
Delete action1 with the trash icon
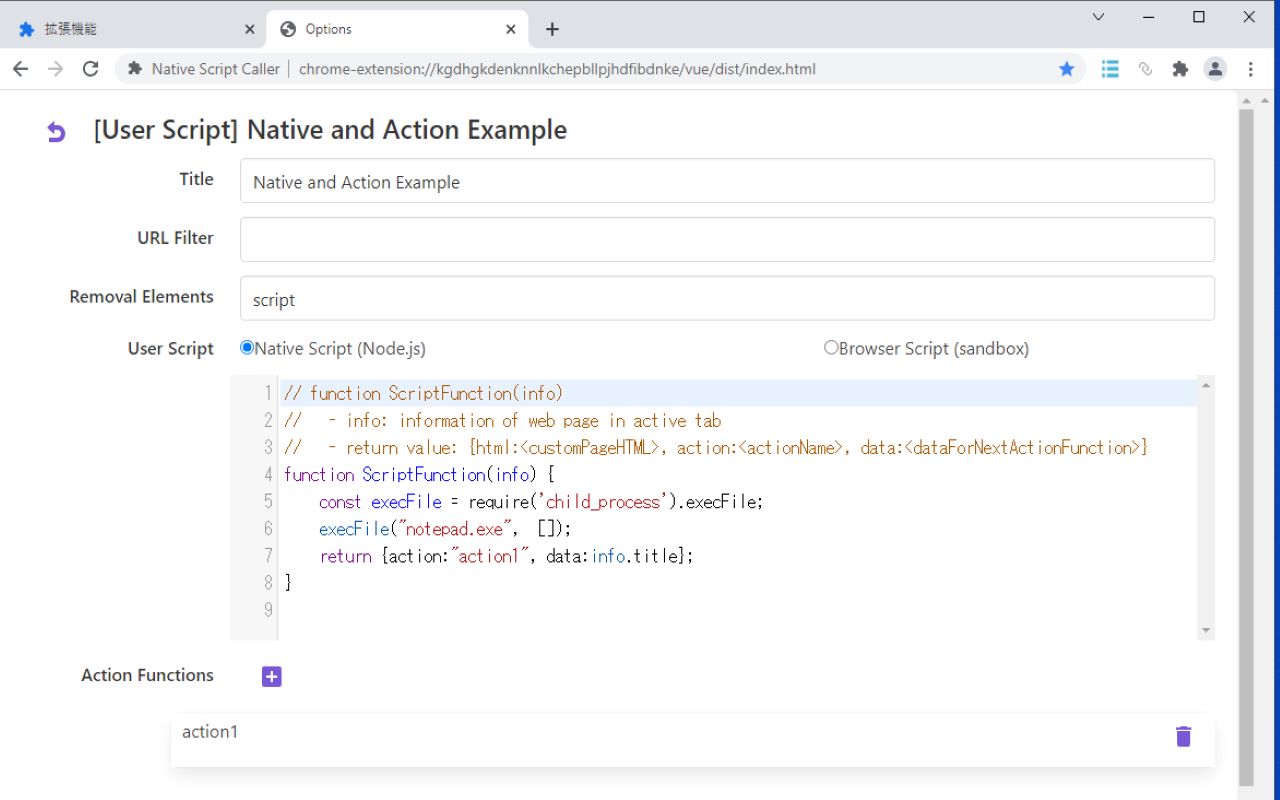(1183, 737)
